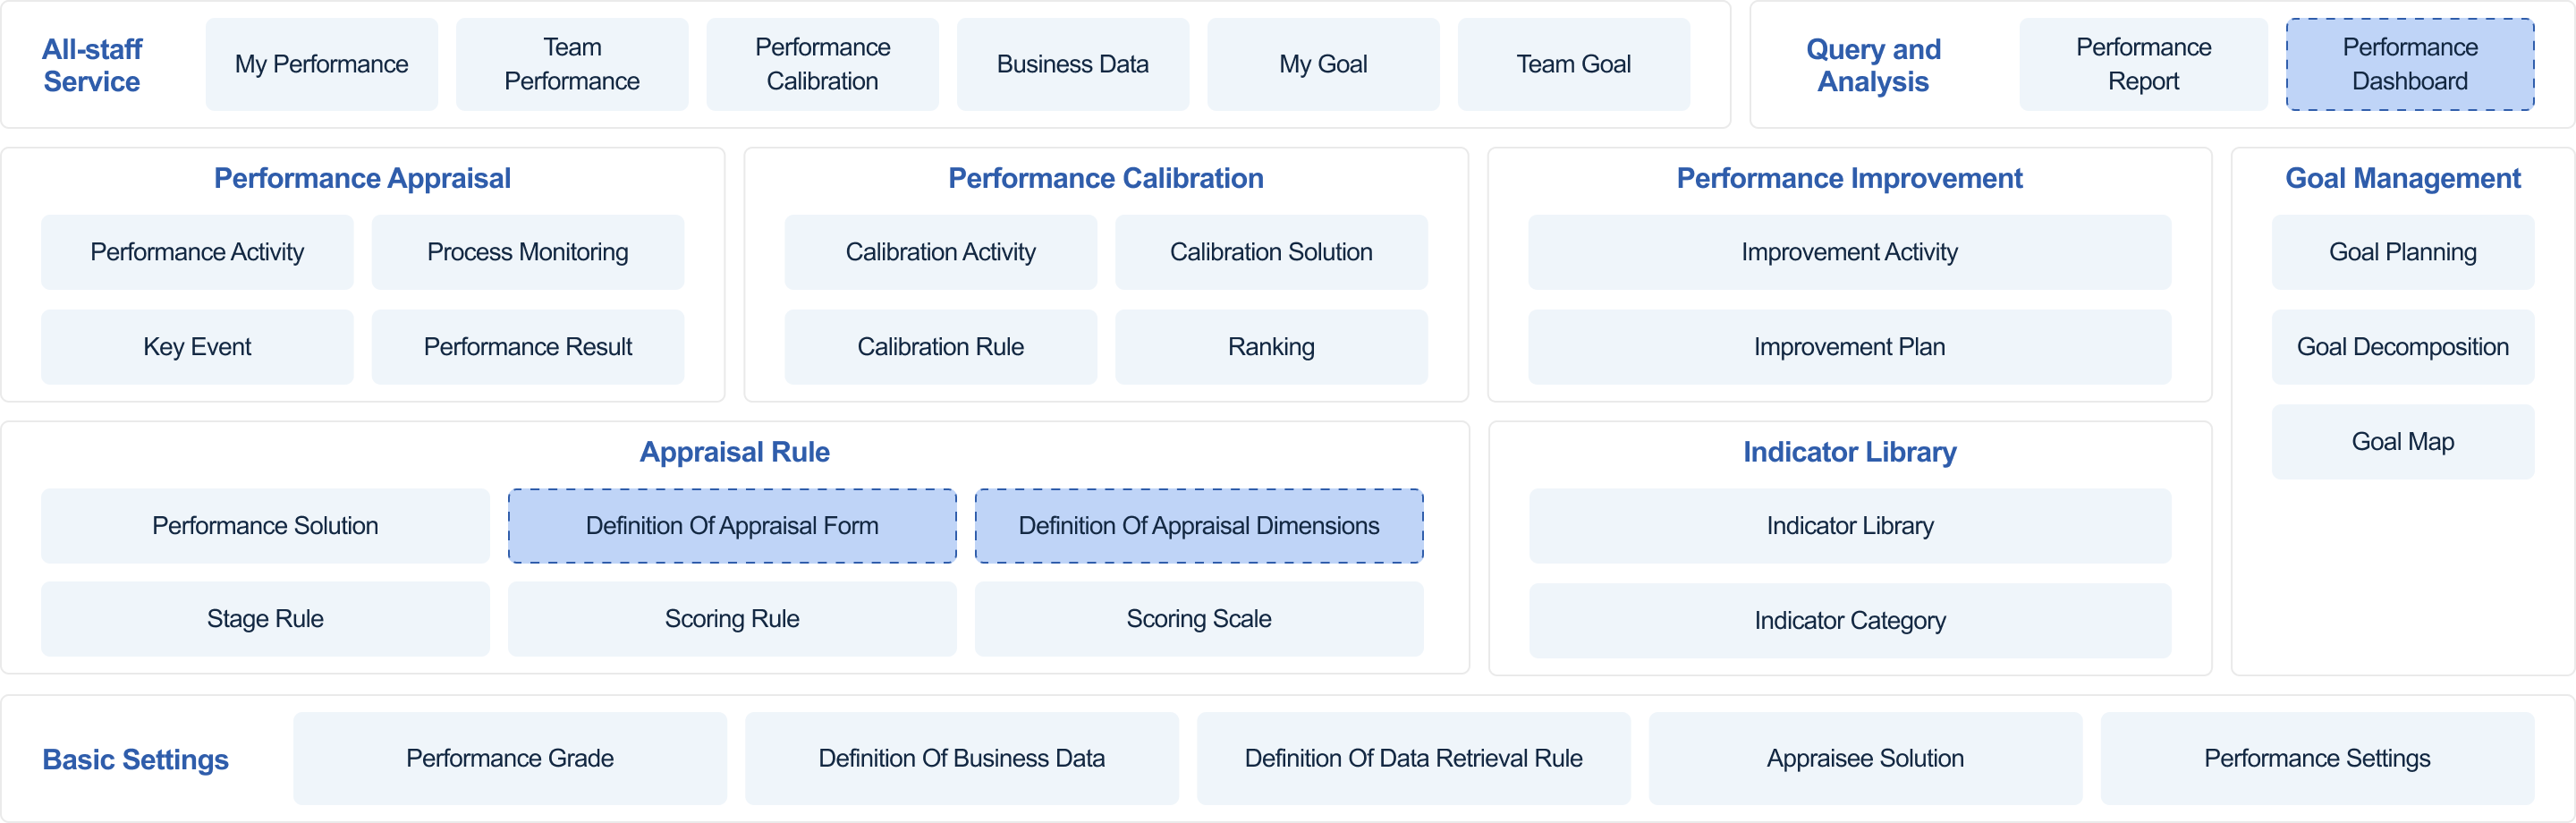Open Ranking under Performance Calibration
2576x823 pixels.
coord(1271,347)
